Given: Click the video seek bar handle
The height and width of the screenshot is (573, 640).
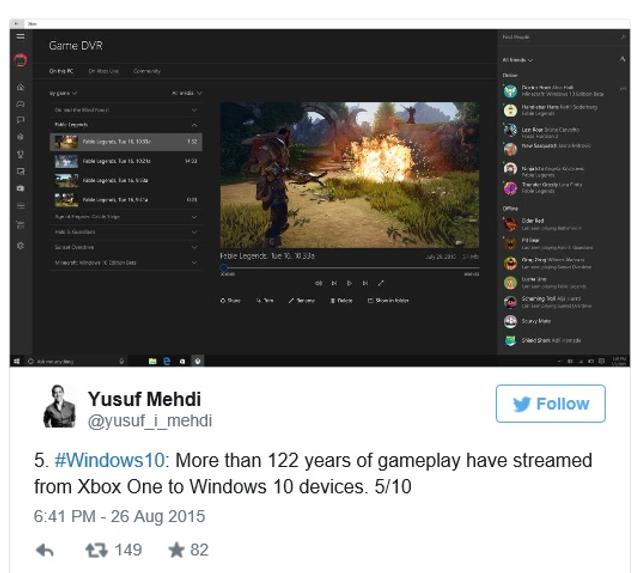Looking at the screenshot, I should pyautogui.click(x=224, y=268).
